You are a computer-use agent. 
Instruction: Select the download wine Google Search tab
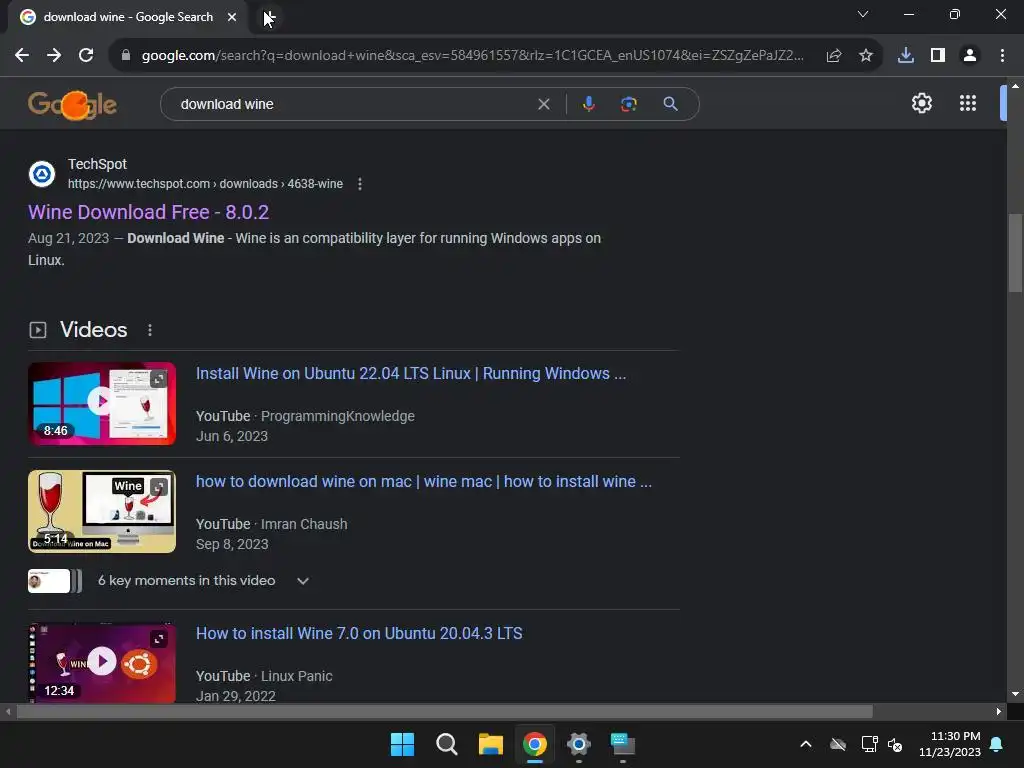click(x=129, y=17)
